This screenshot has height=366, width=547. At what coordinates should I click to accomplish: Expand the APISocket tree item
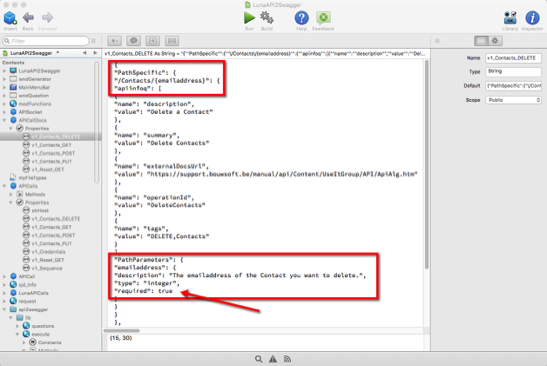click(5, 112)
